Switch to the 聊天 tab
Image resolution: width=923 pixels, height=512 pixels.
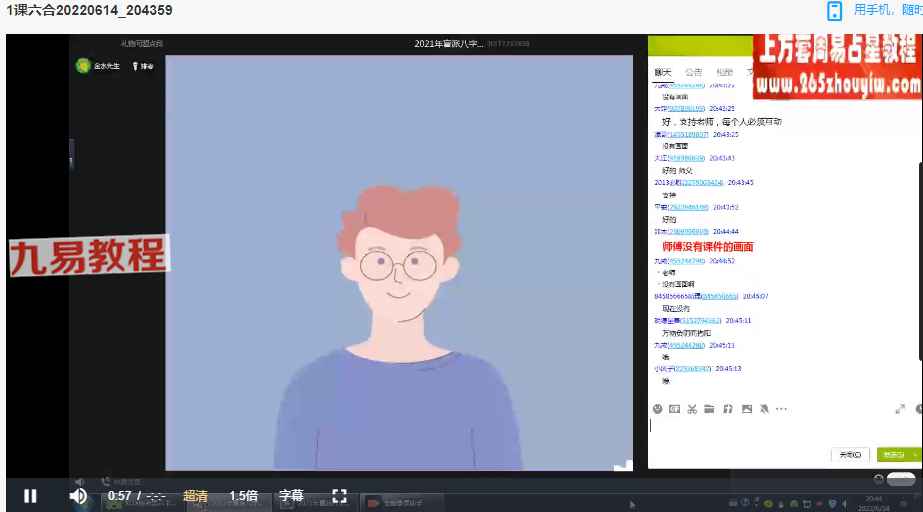[663, 72]
